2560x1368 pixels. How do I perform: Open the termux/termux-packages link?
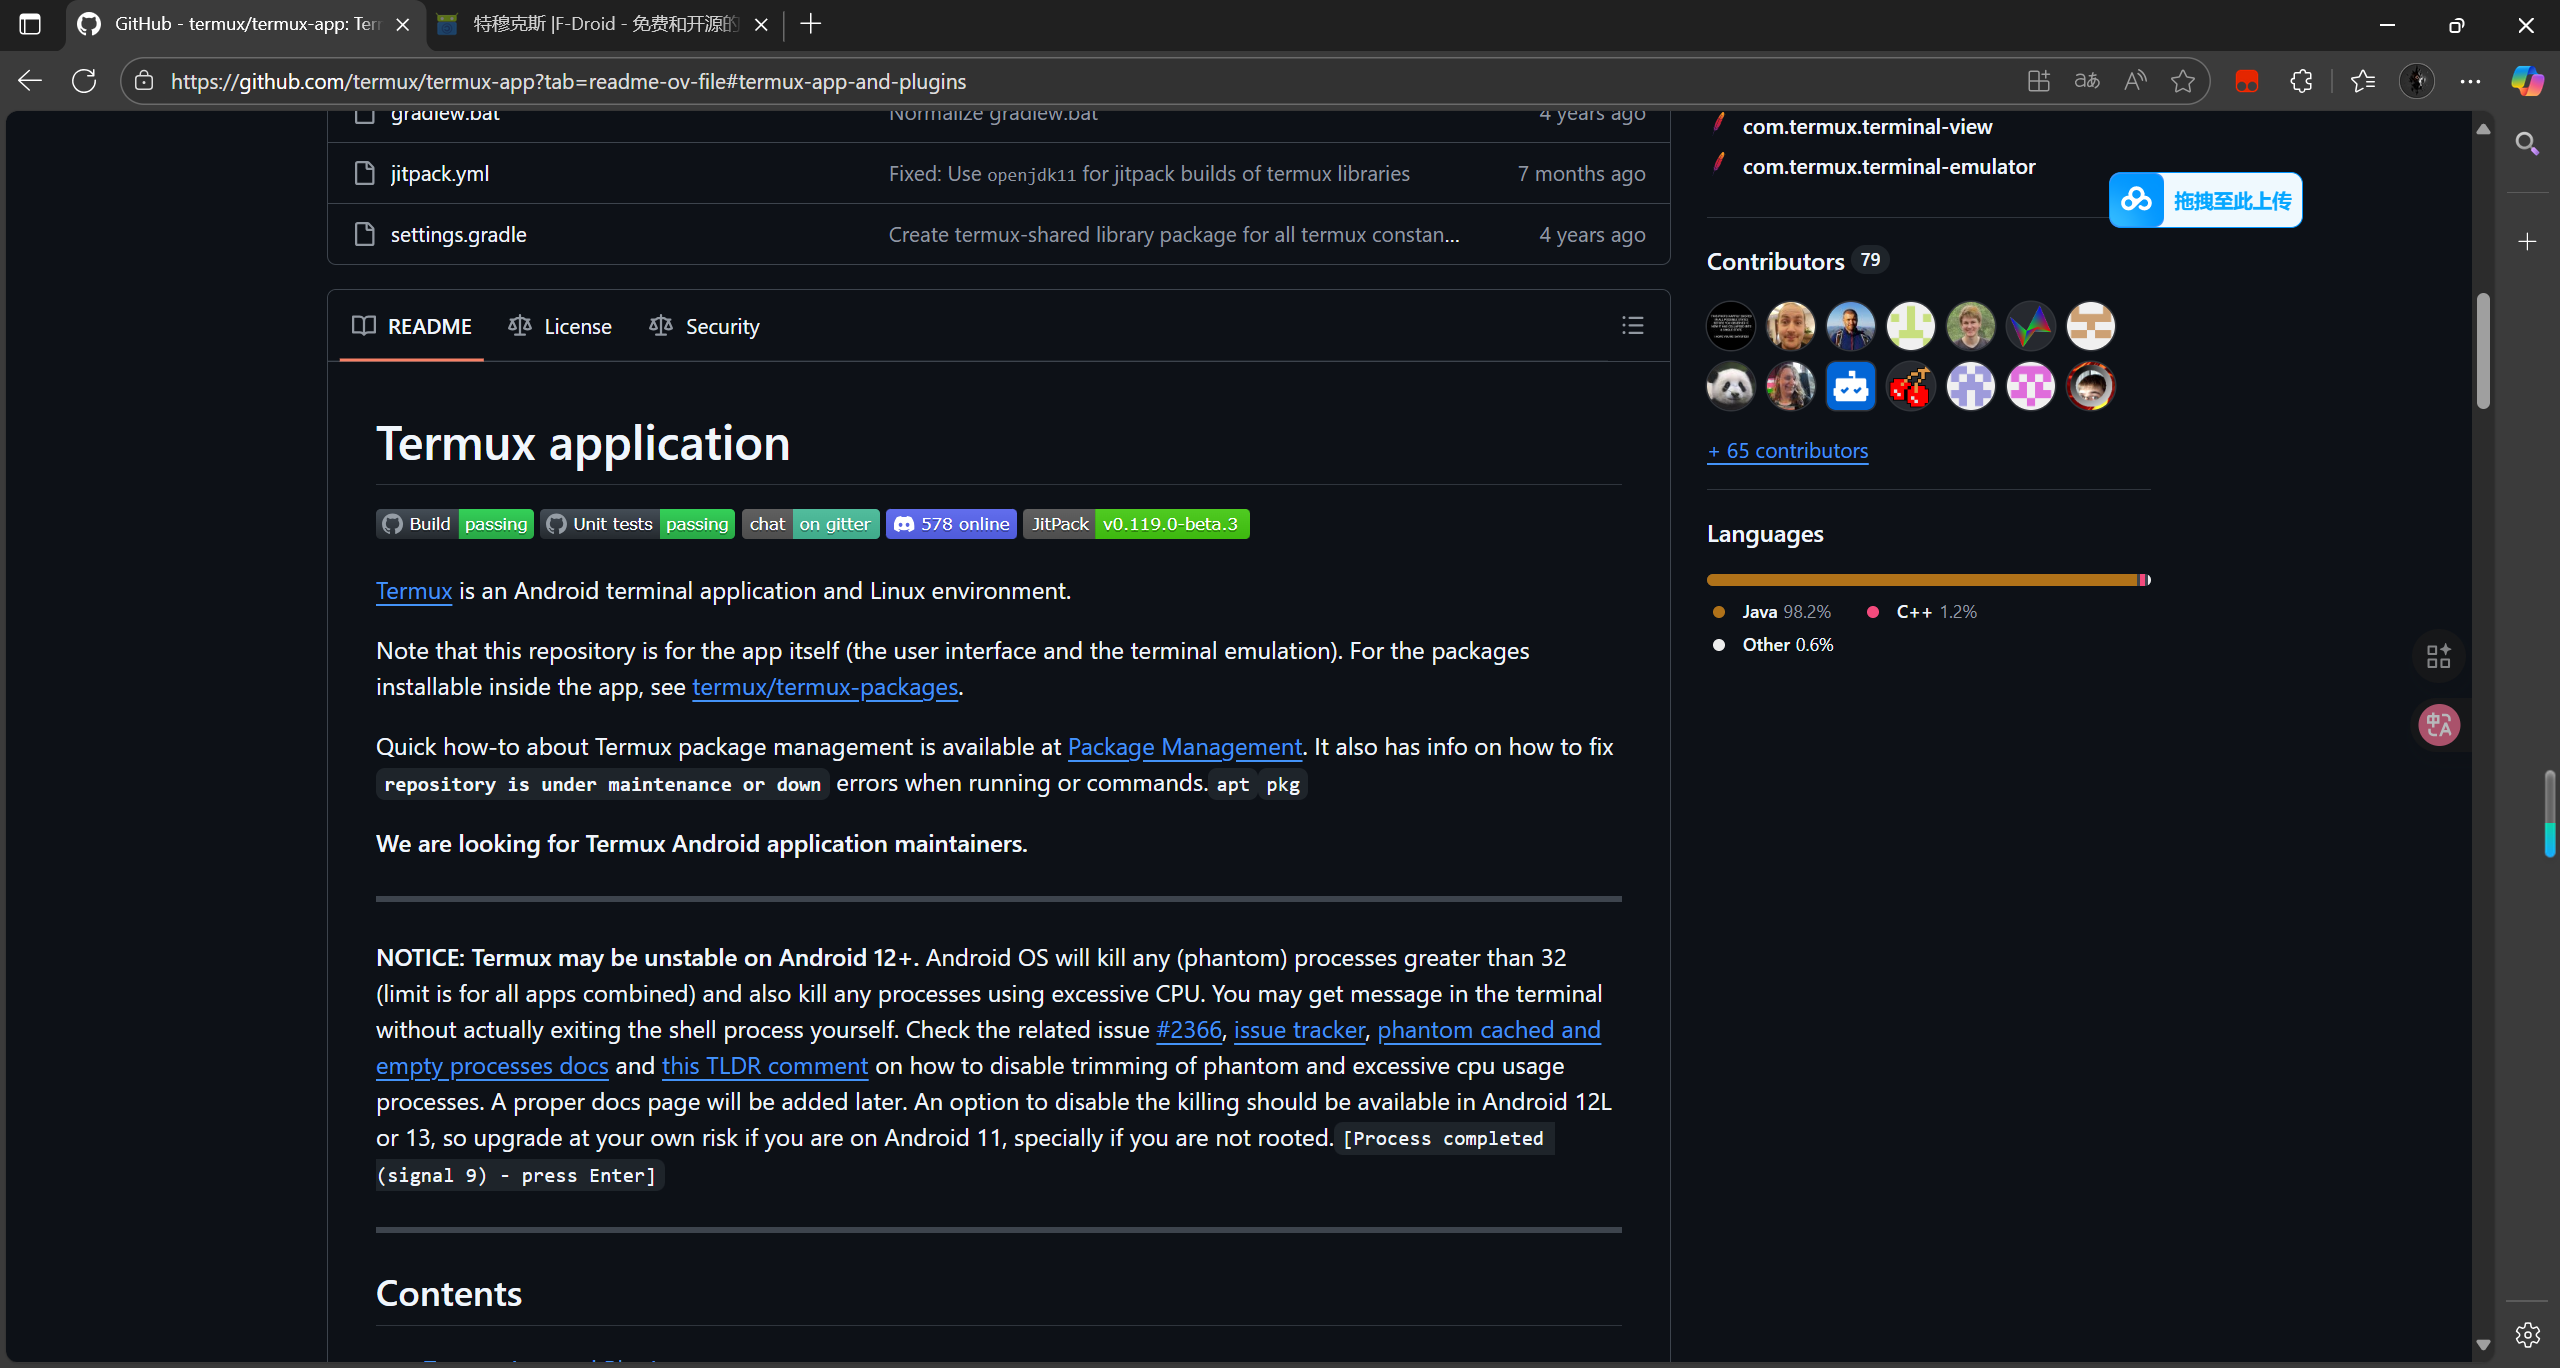[x=824, y=687]
